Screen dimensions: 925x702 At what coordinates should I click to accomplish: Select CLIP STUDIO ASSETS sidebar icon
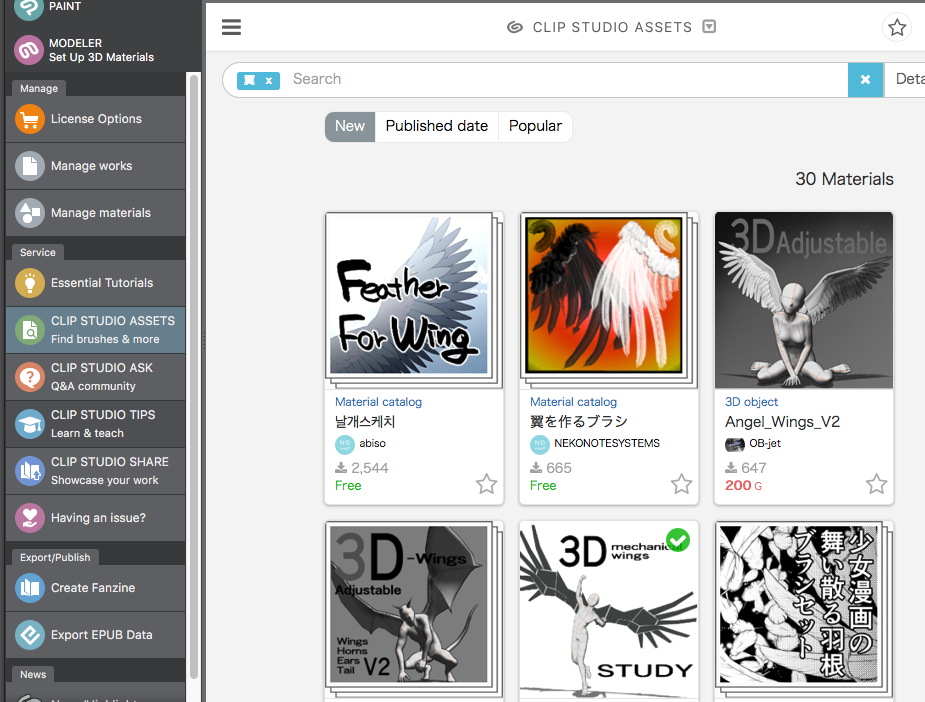pyautogui.click(x=29, y=330)
